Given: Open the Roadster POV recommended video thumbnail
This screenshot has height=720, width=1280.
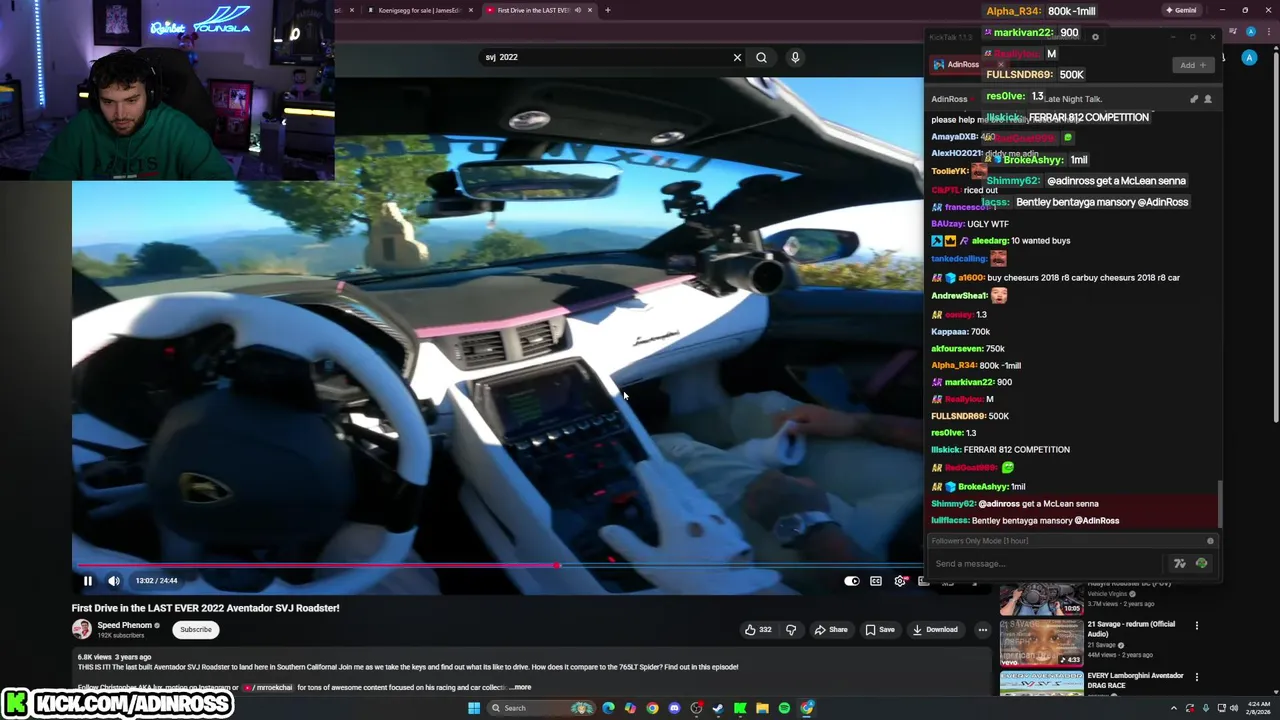Looking at the screenshot, I should tap(1041, 598).
